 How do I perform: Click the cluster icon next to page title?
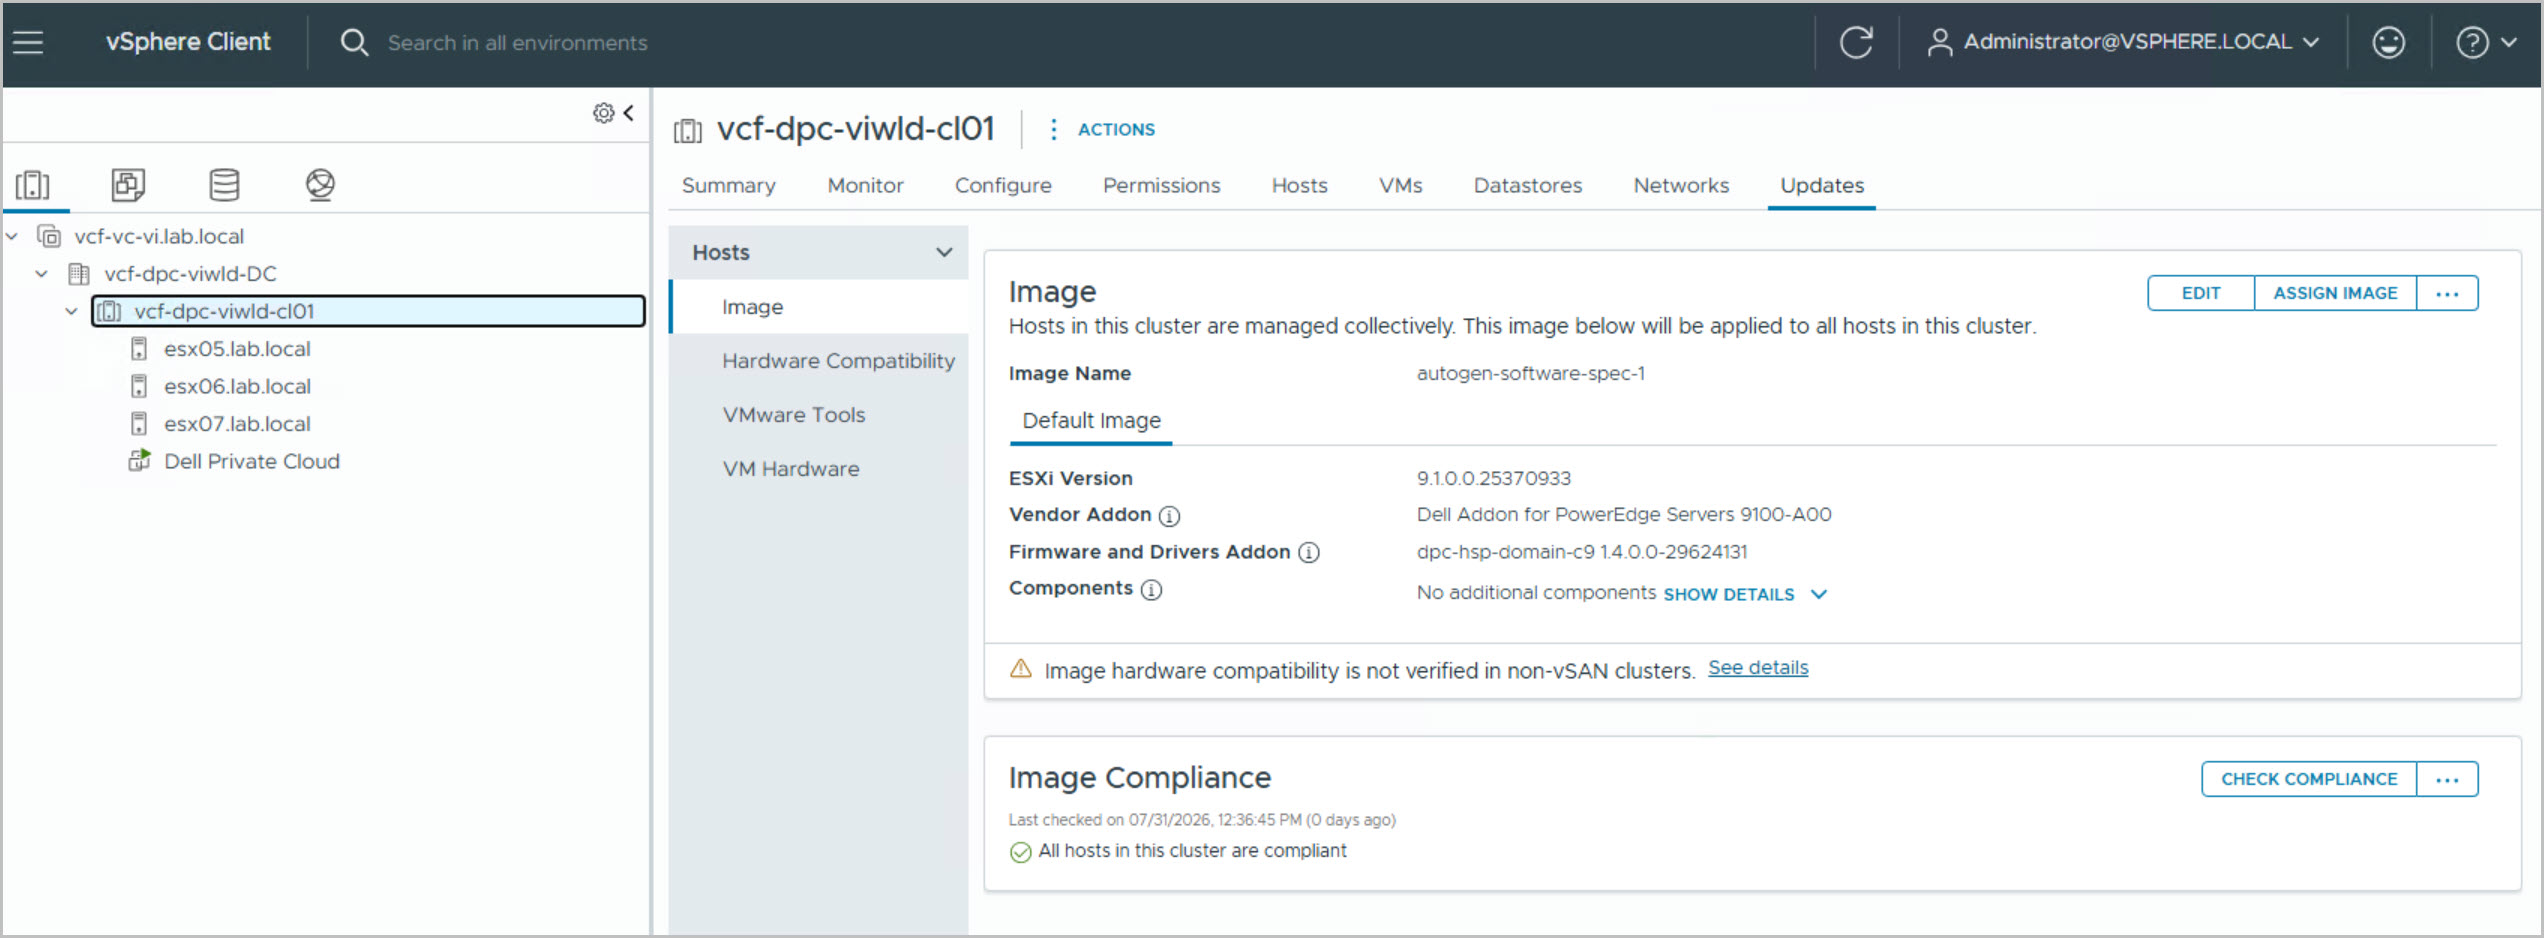(688, 130)
